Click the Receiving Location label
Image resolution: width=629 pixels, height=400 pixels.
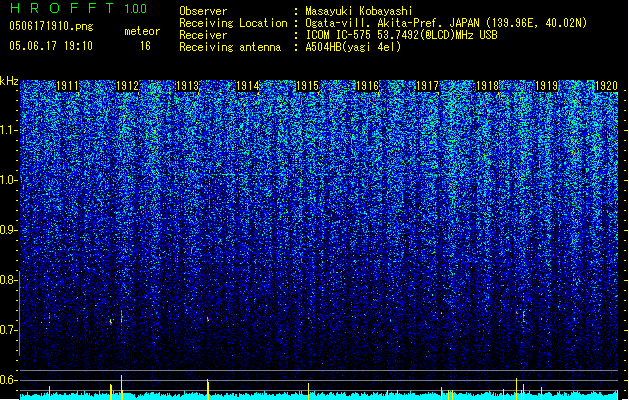pos(233,23)
